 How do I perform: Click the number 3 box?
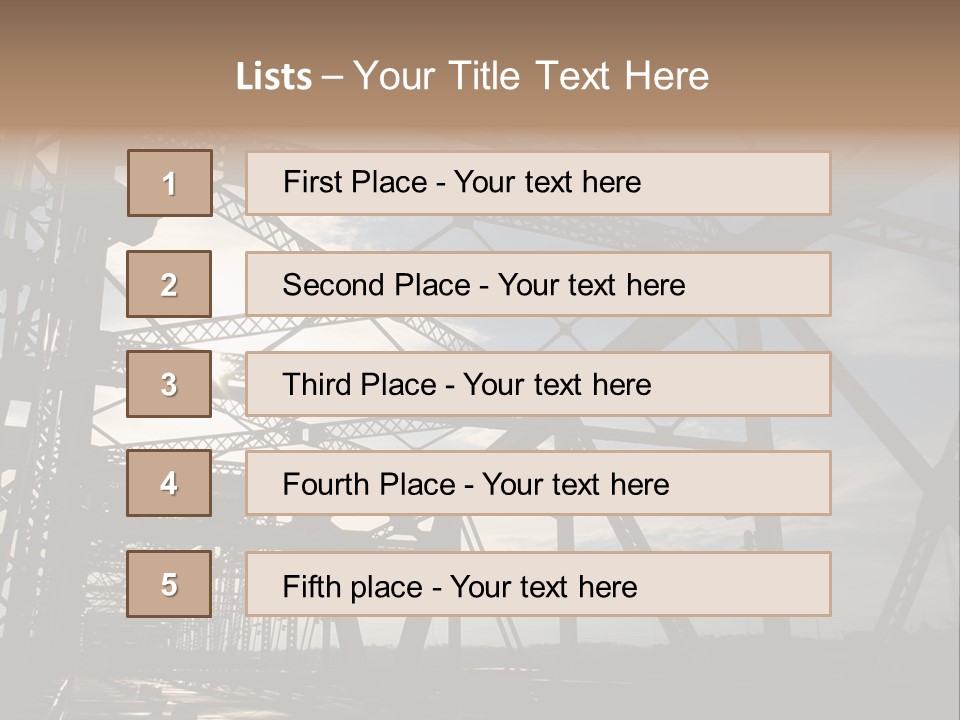[169, 384]
